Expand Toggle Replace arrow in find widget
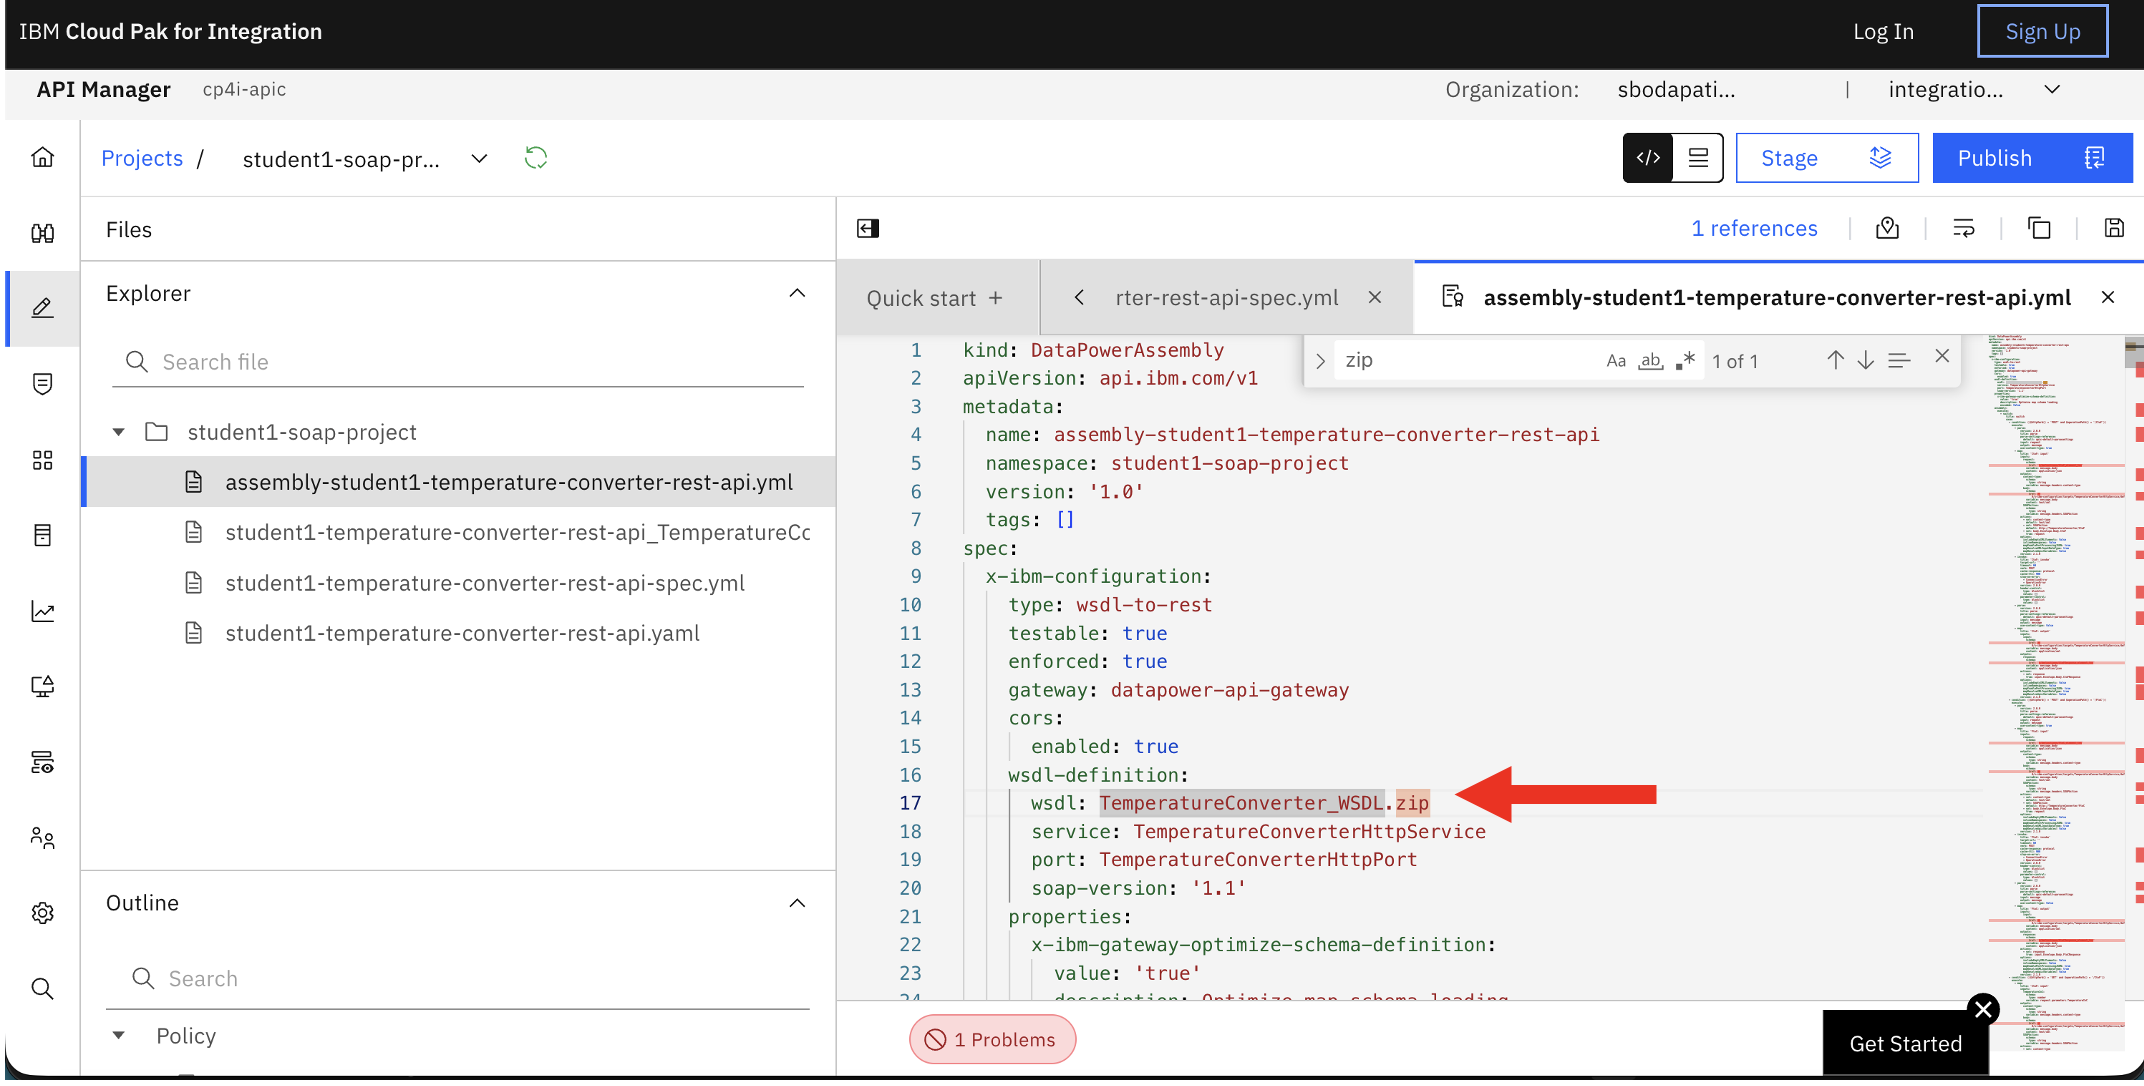This screenshot has width=2144, height=1086. [1320, 361]
